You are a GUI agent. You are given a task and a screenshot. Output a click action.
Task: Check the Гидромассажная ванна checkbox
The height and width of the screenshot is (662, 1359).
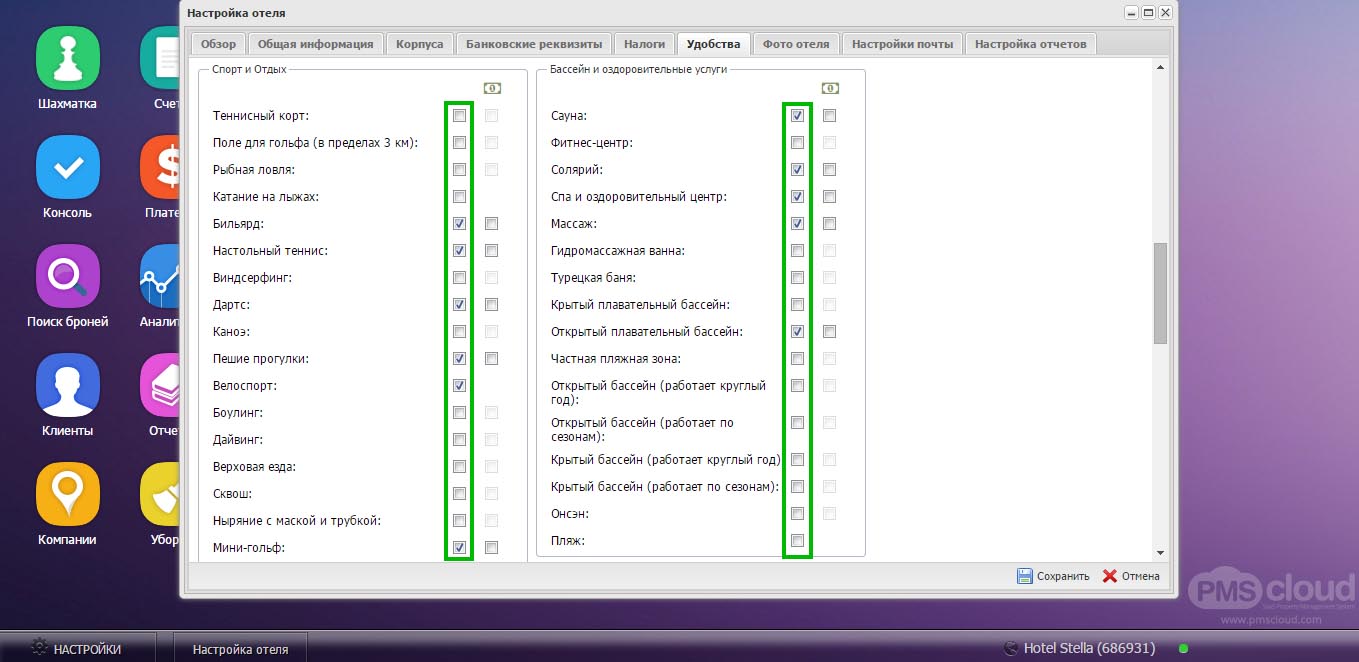pos(797,251)
